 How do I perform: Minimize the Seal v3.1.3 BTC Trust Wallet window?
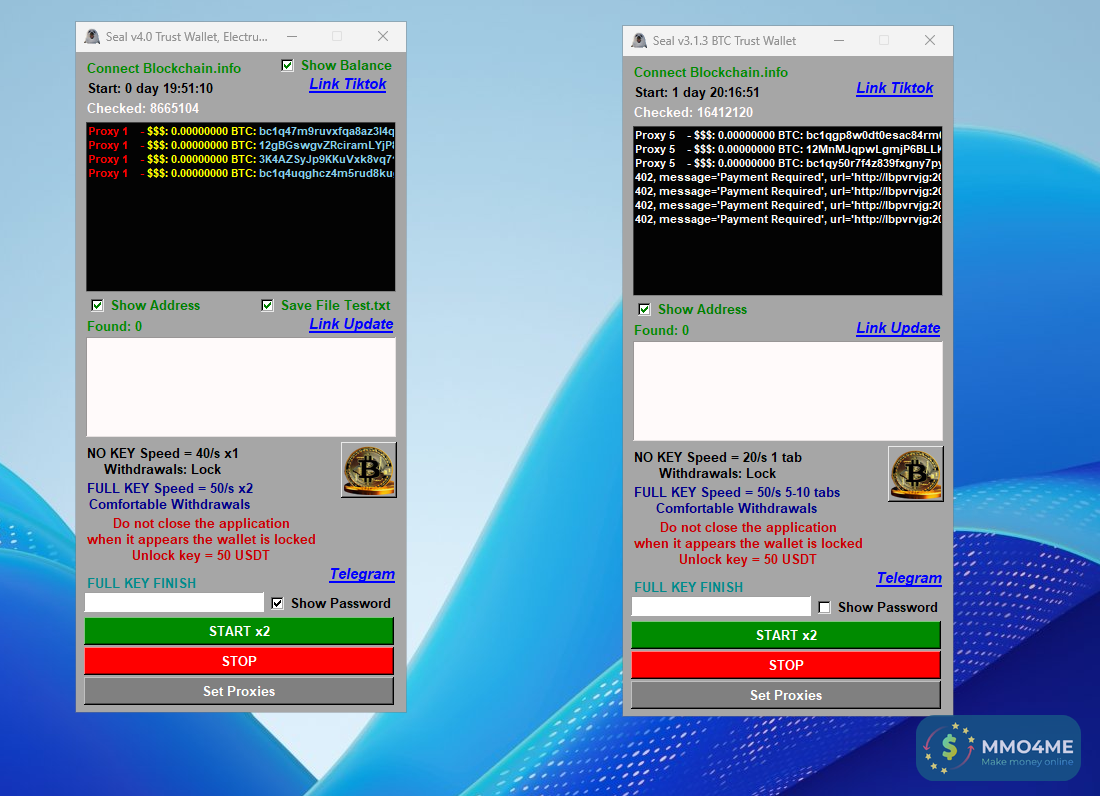(838, 41)
